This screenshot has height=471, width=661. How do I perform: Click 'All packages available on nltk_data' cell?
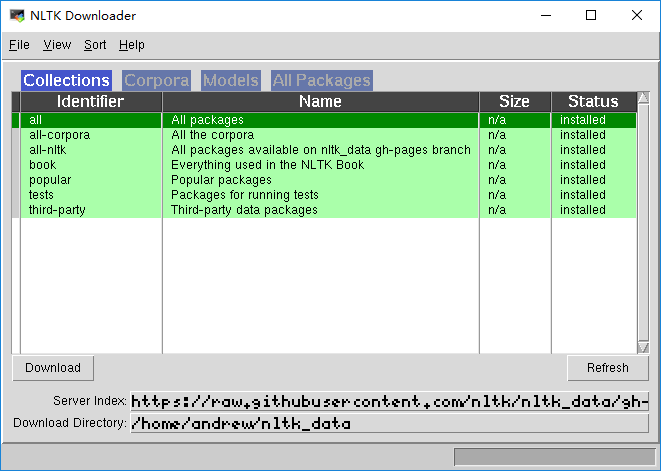point(321,150)
